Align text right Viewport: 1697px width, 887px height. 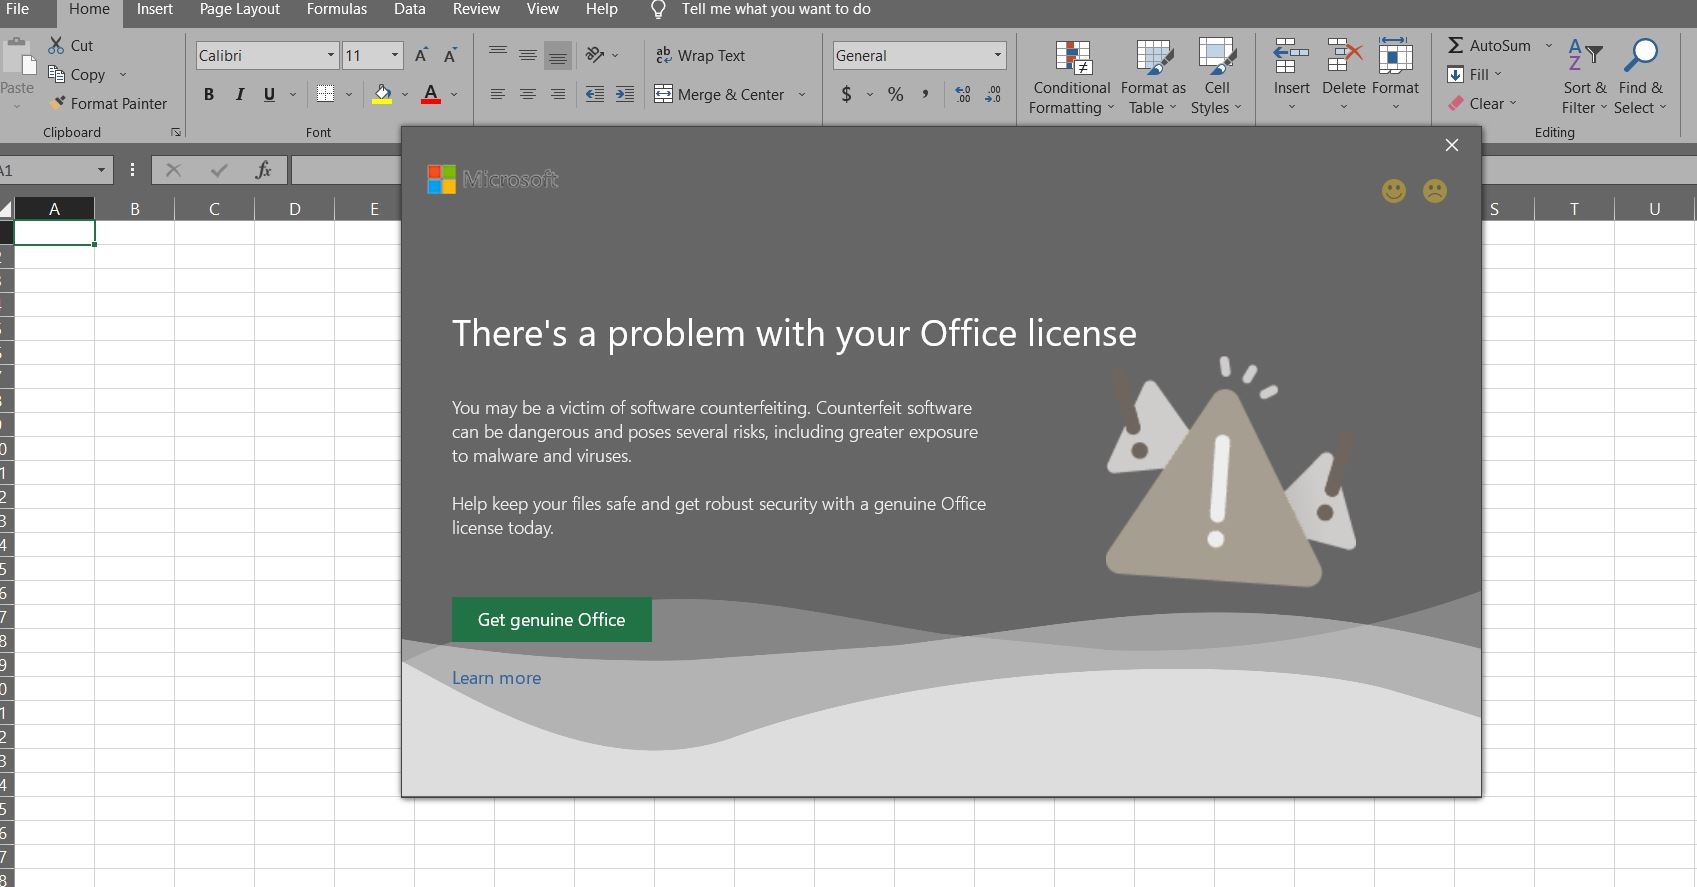(558, 94)
